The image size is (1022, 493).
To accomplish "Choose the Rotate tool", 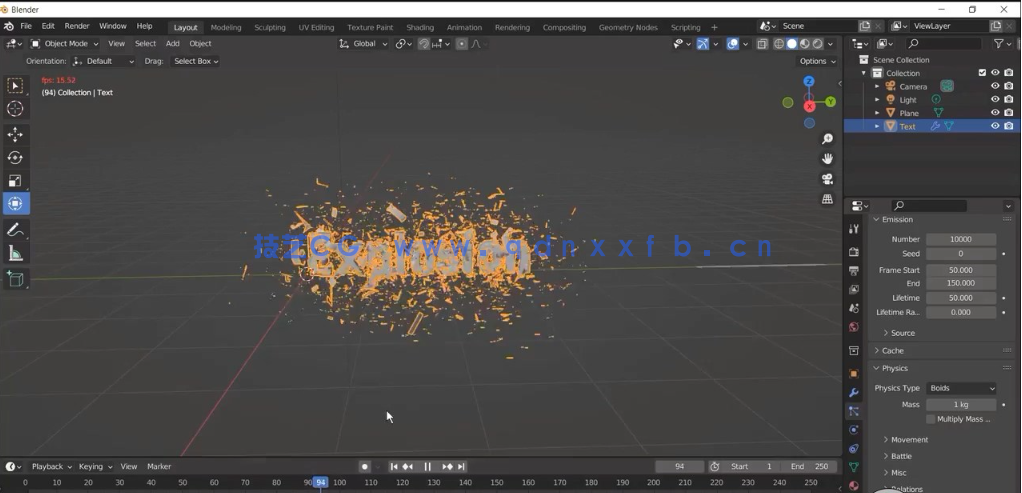I will (15, 158).
